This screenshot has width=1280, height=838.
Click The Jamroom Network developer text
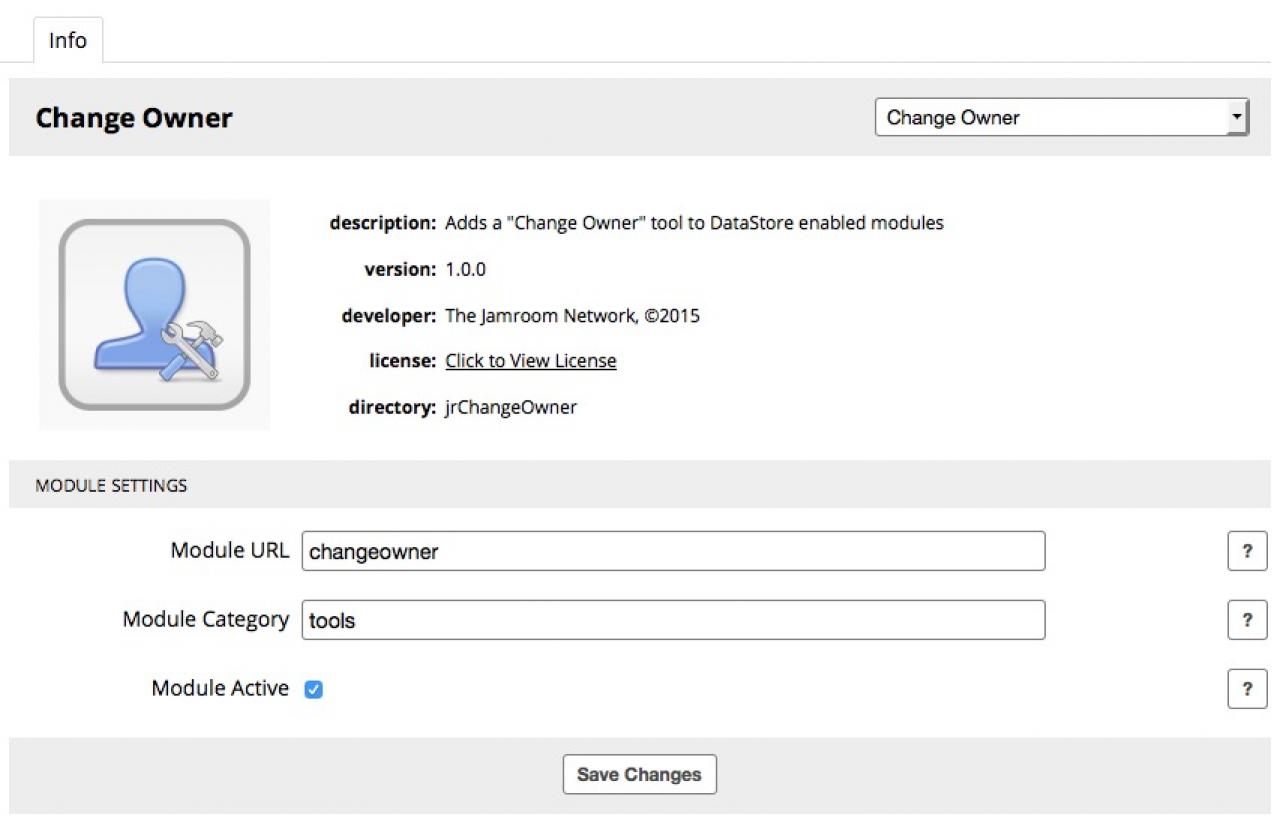click(572, 316)
